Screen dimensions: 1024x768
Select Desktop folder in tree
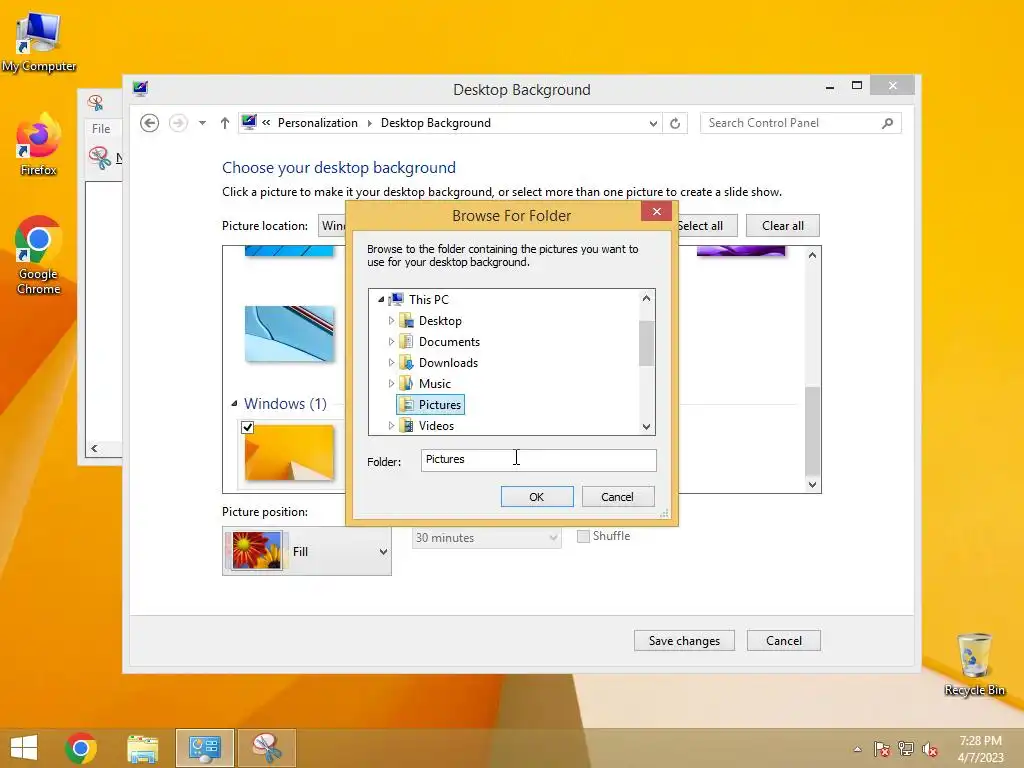pos(440,321)
